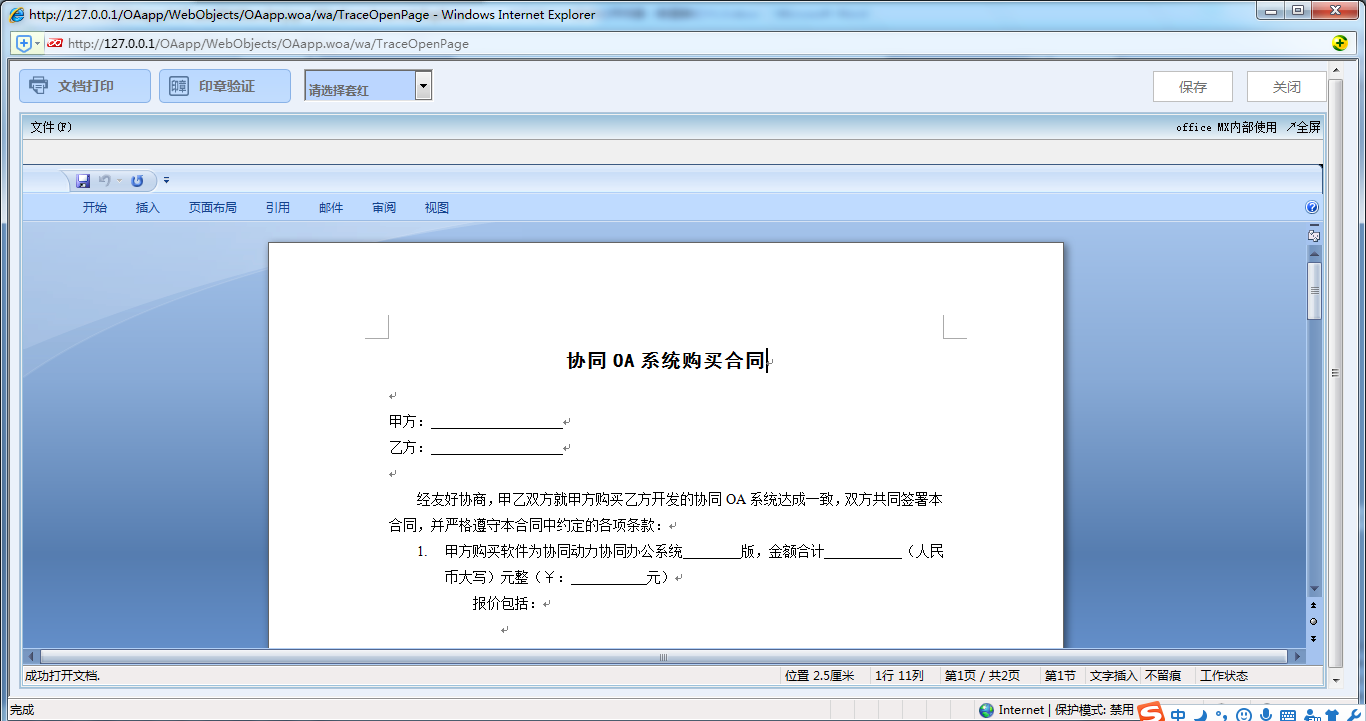Toggle 文字插入 insert mode in status bar

click(1113, 675)
